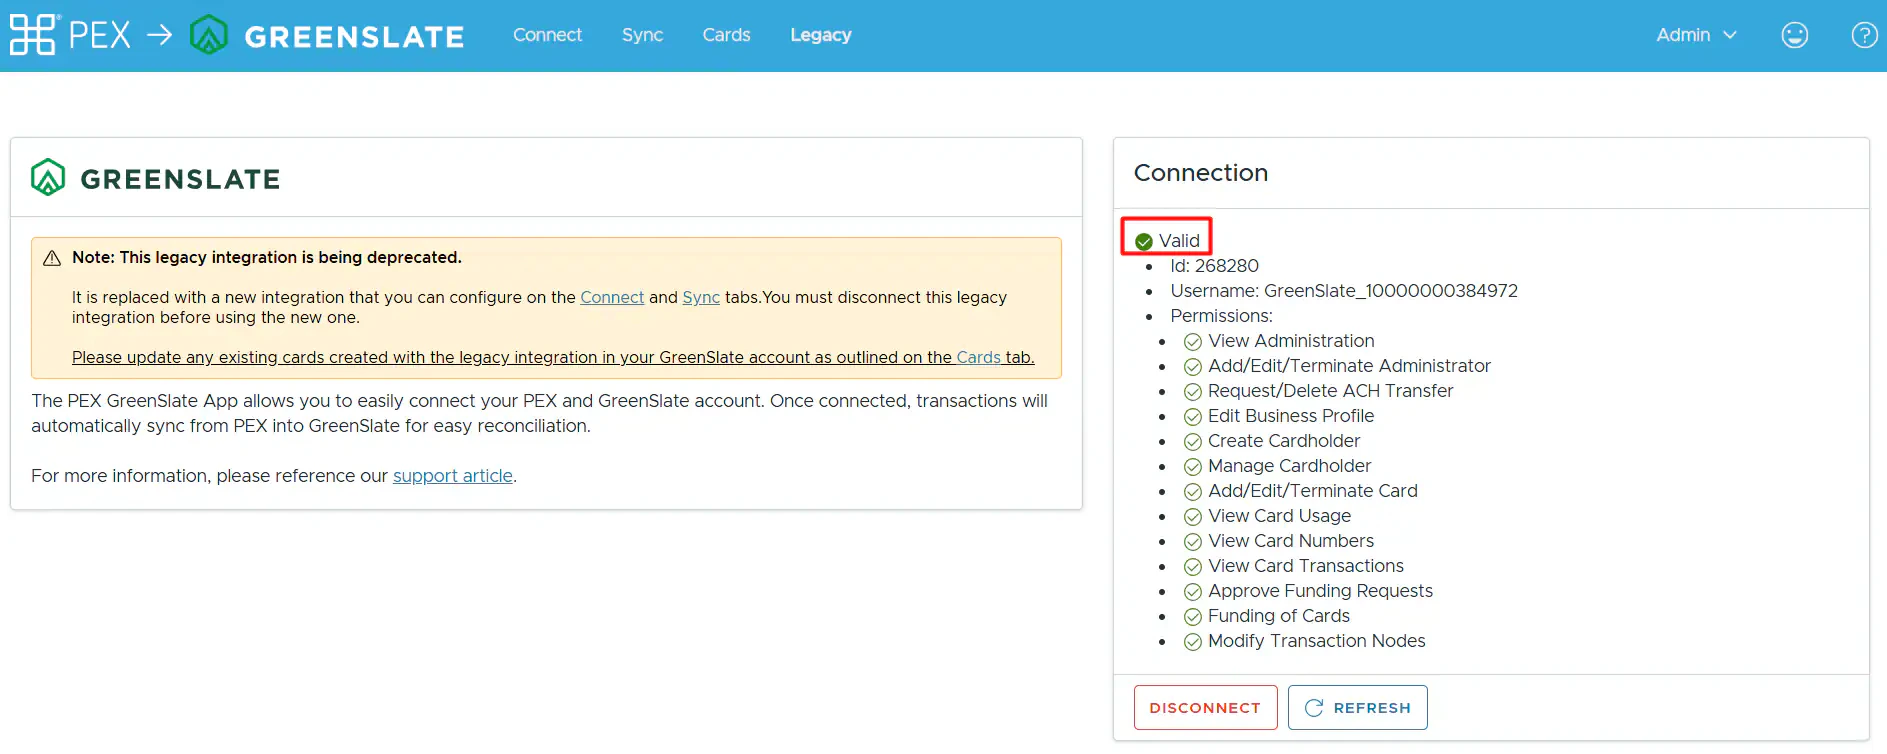This screenshot has width=1887, height=754.
Task: Click the checkmark beside Add/Edit/Terminate Card
Action: (x=1193, y=492)
